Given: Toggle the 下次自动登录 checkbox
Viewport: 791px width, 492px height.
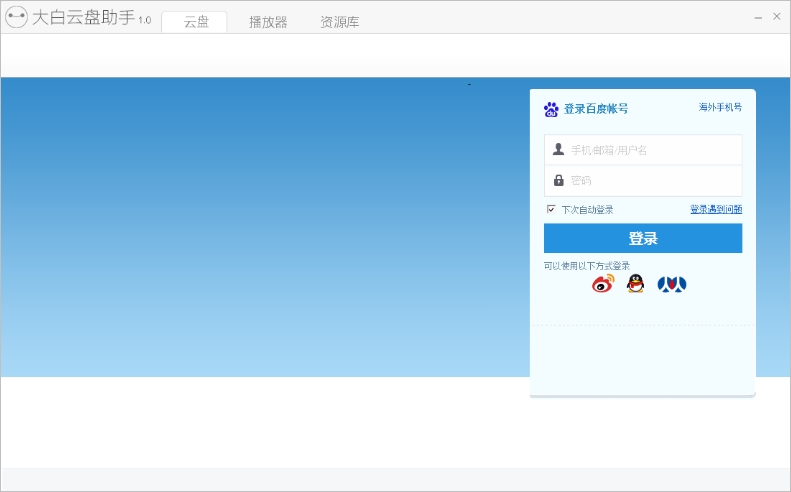Looking at the screenshot, I should pos(551,209).
